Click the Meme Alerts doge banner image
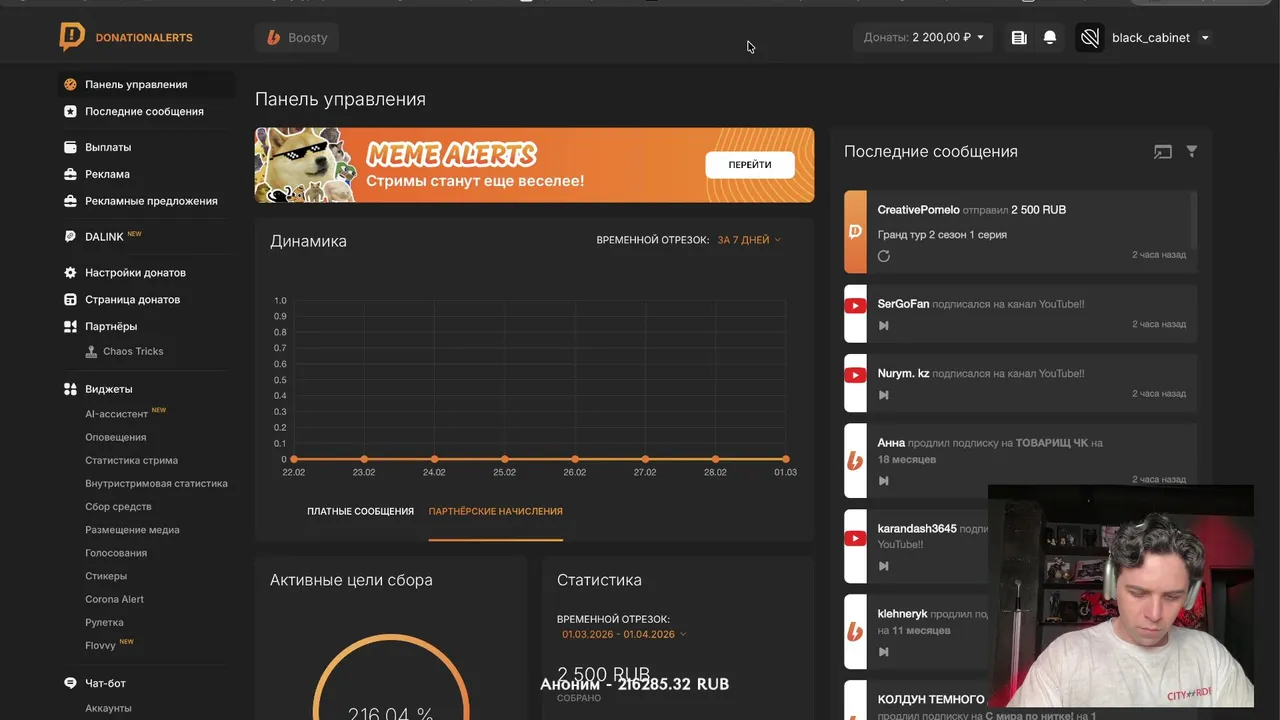 click(305, 165)
